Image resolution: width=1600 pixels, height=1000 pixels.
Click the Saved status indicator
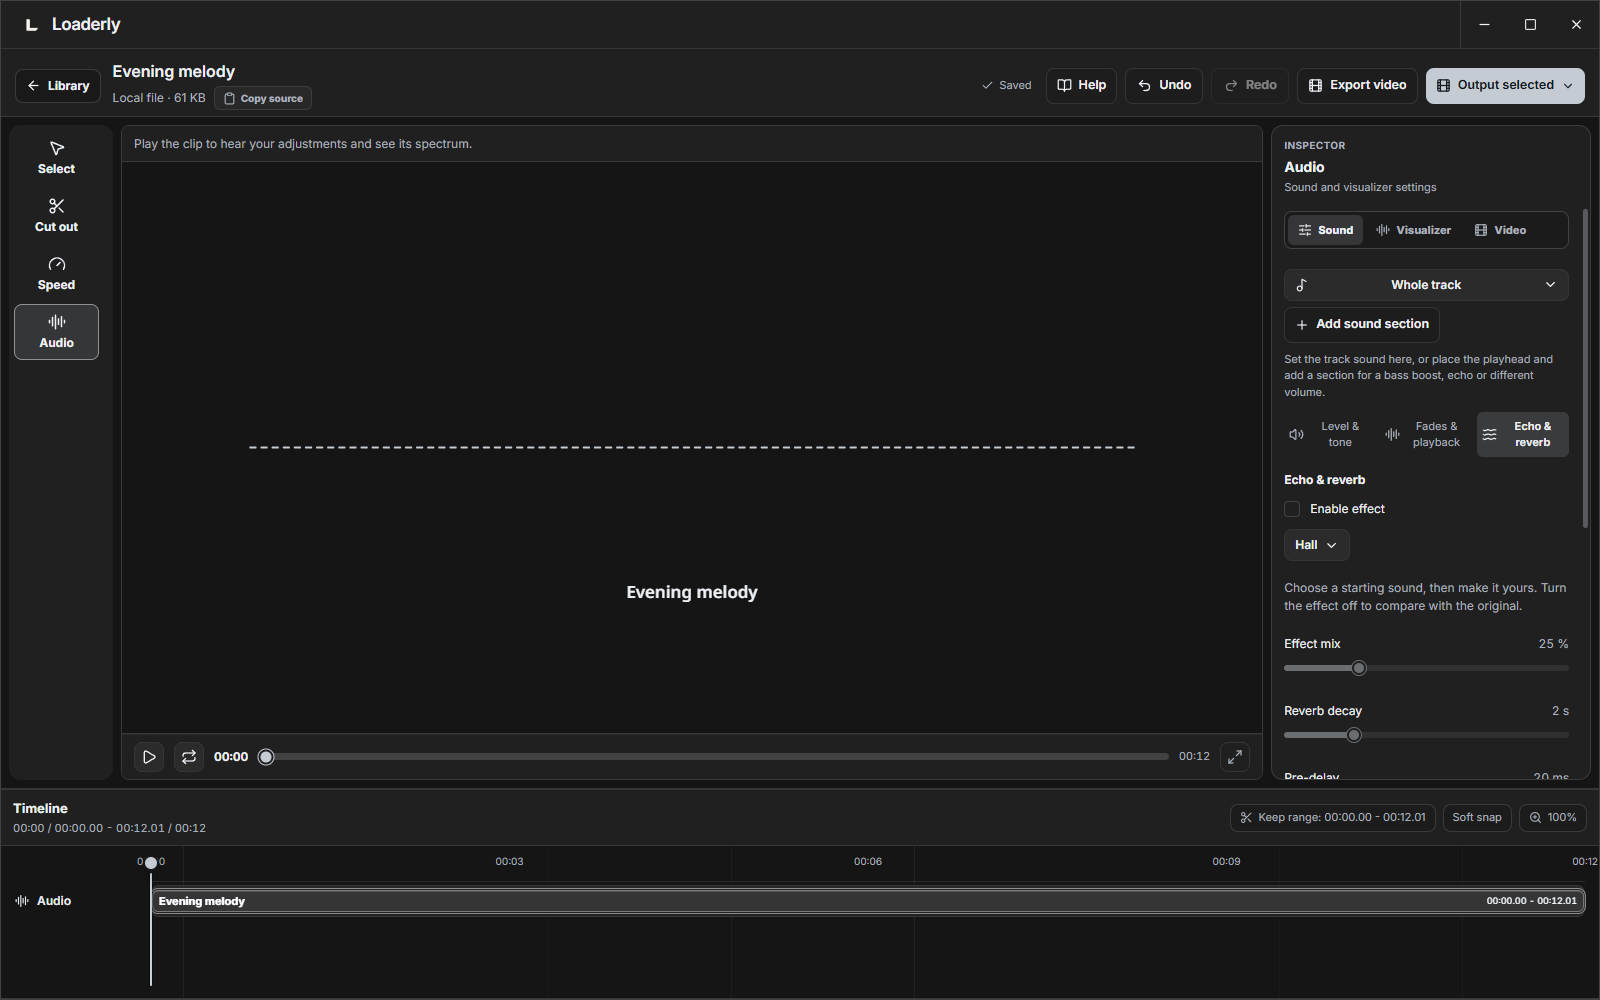[x=1006, y=86]
